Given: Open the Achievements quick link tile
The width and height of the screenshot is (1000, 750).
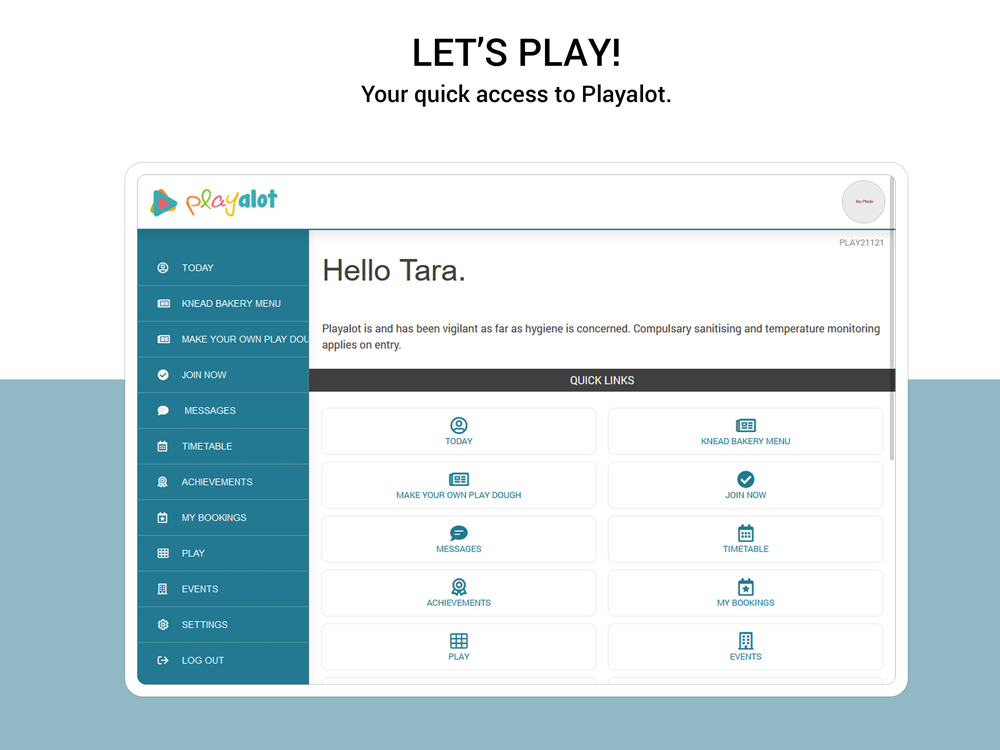Looking at the screenshot, I should click(x=458, y=594).
